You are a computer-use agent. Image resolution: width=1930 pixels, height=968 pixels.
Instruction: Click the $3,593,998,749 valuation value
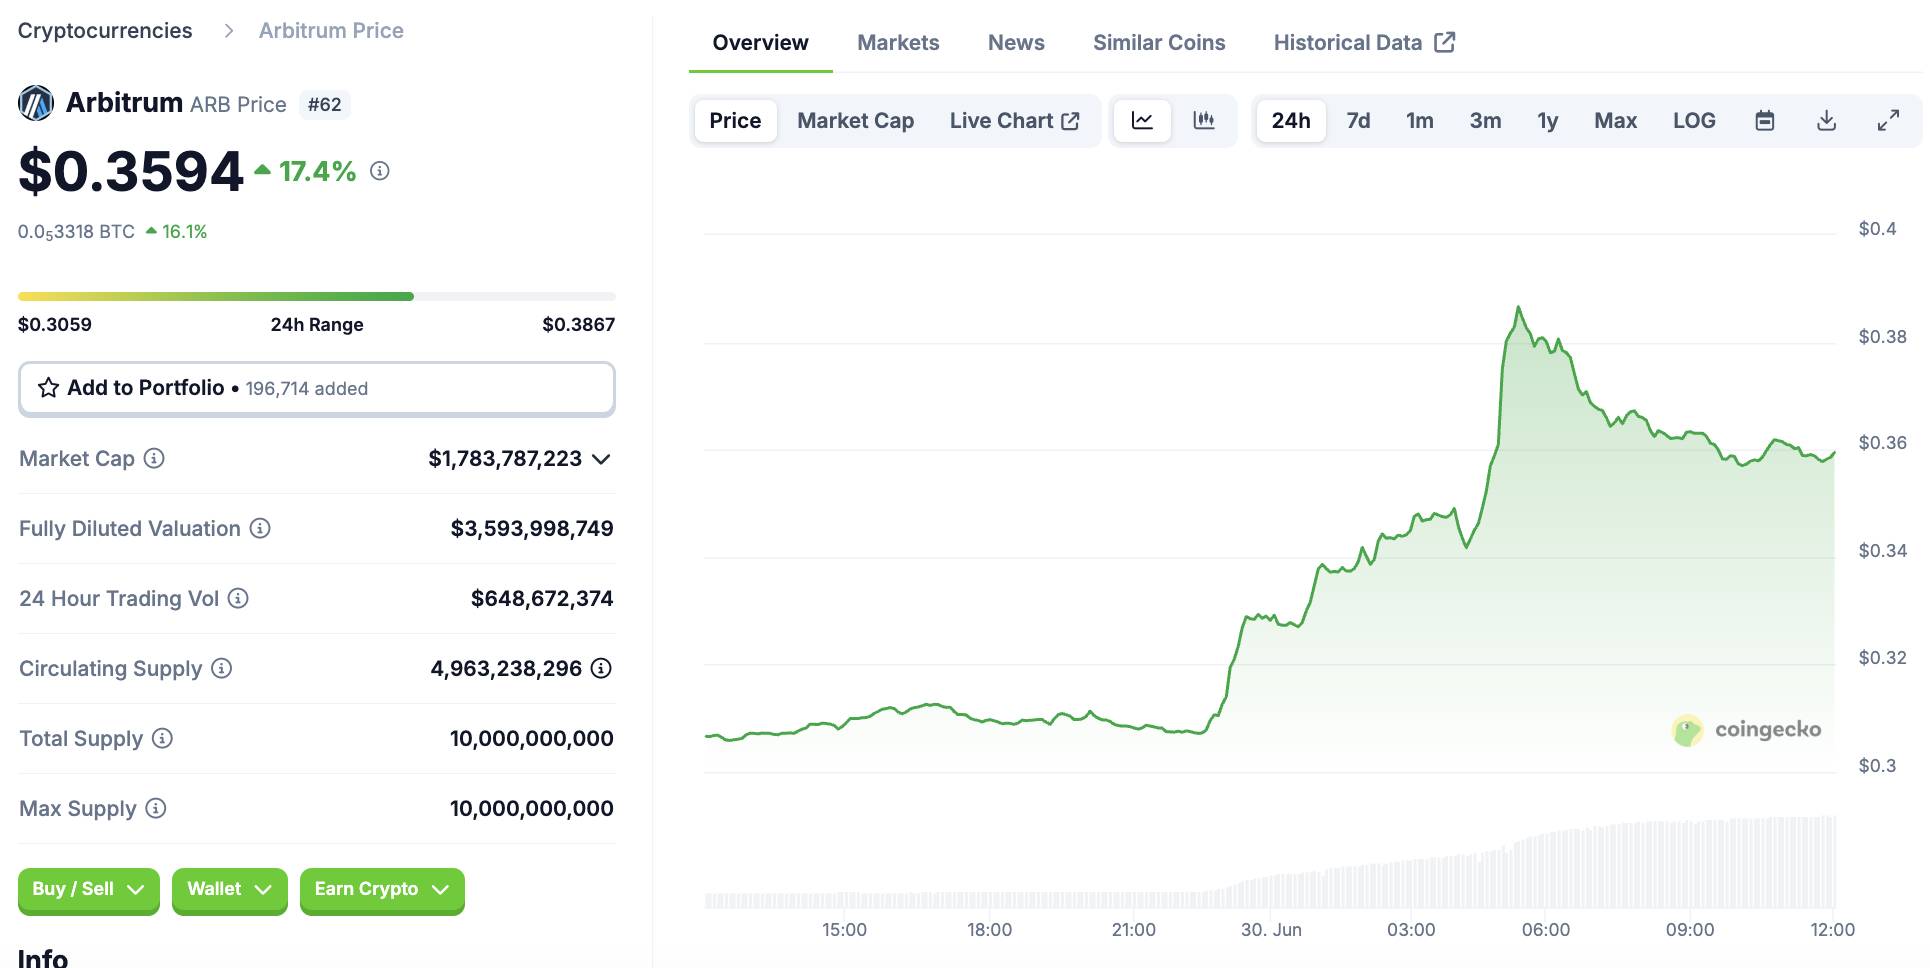click(x=532, y=528)
